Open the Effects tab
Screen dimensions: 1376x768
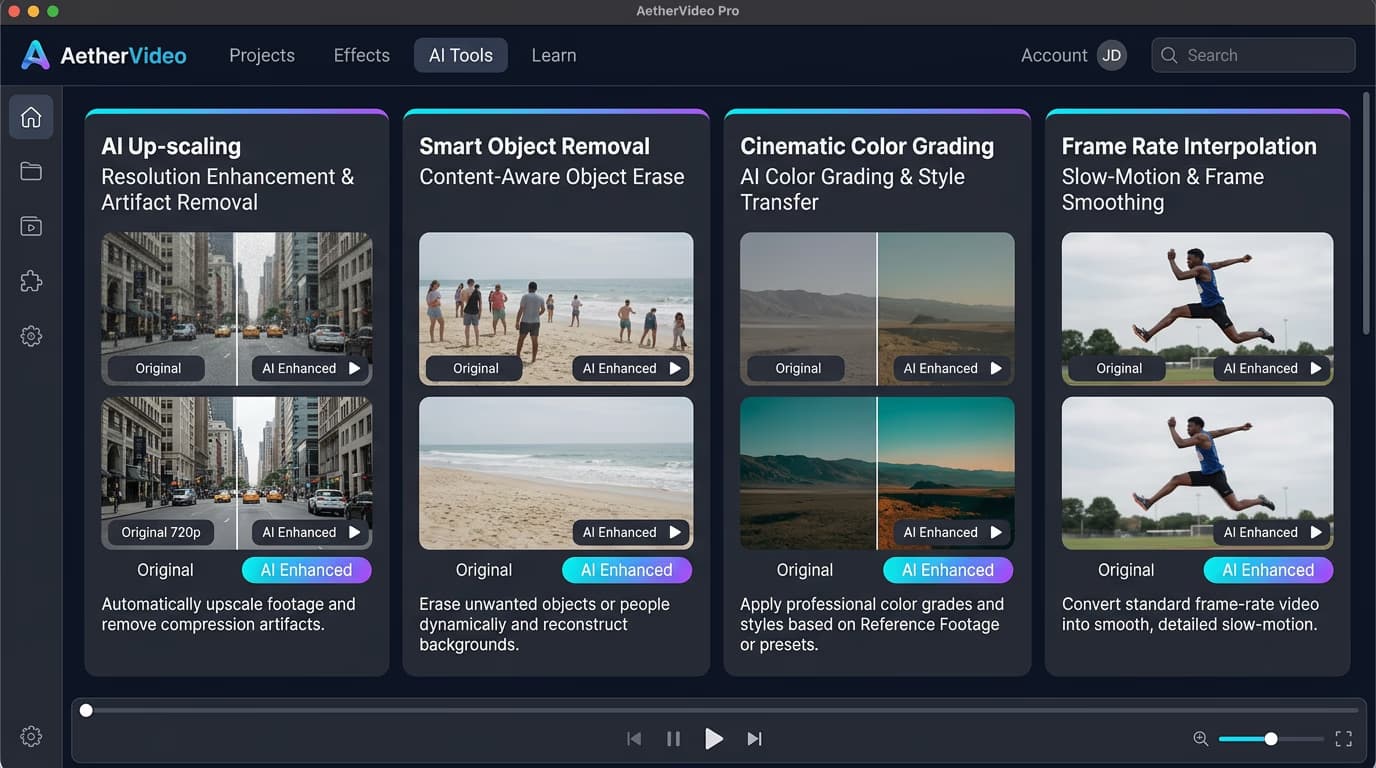click(x=361, y=55)
